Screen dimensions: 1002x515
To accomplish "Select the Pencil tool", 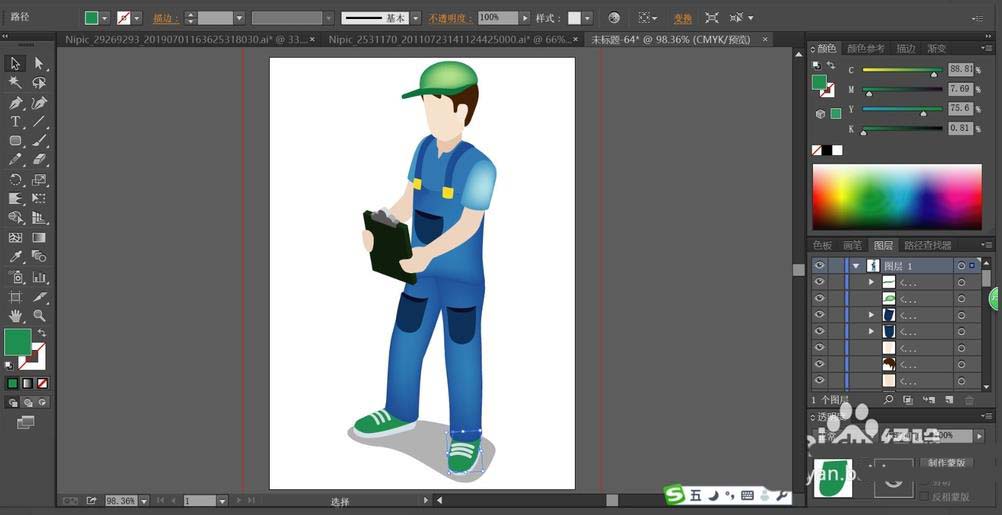I will [x=16, y=159].
